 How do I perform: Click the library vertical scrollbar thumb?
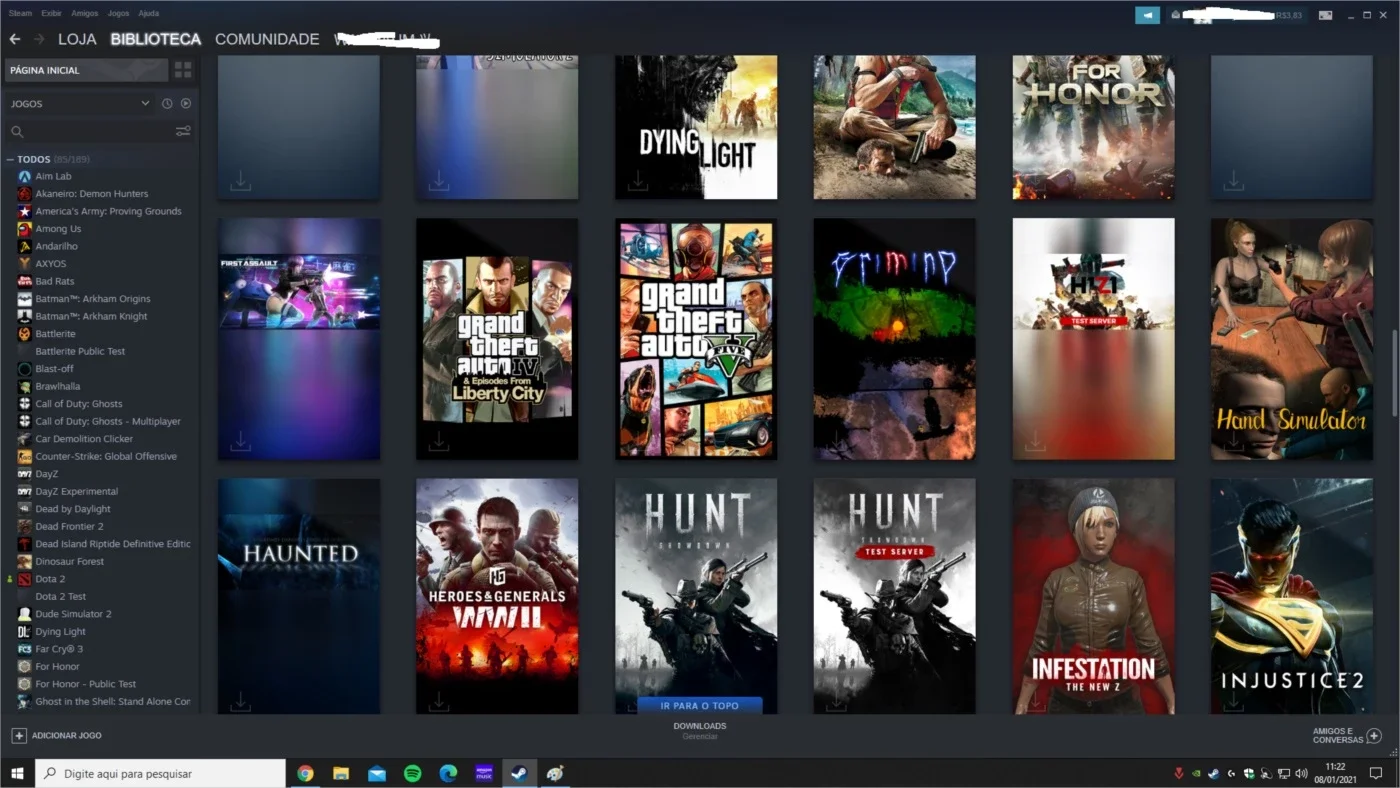click(x=1395, y=372)
